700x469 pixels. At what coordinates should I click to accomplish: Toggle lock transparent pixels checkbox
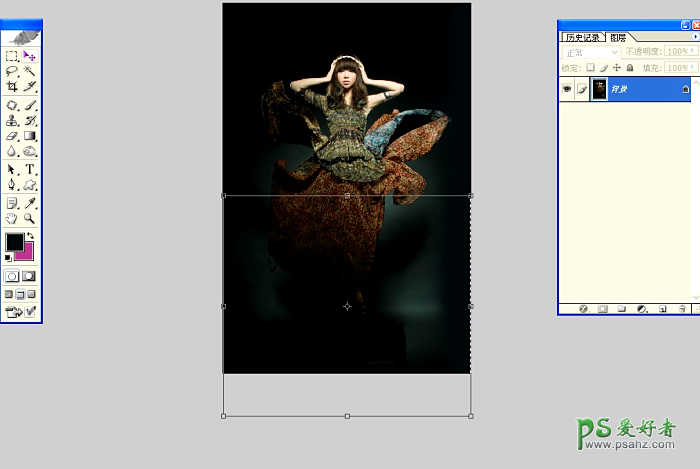[591, 67]
